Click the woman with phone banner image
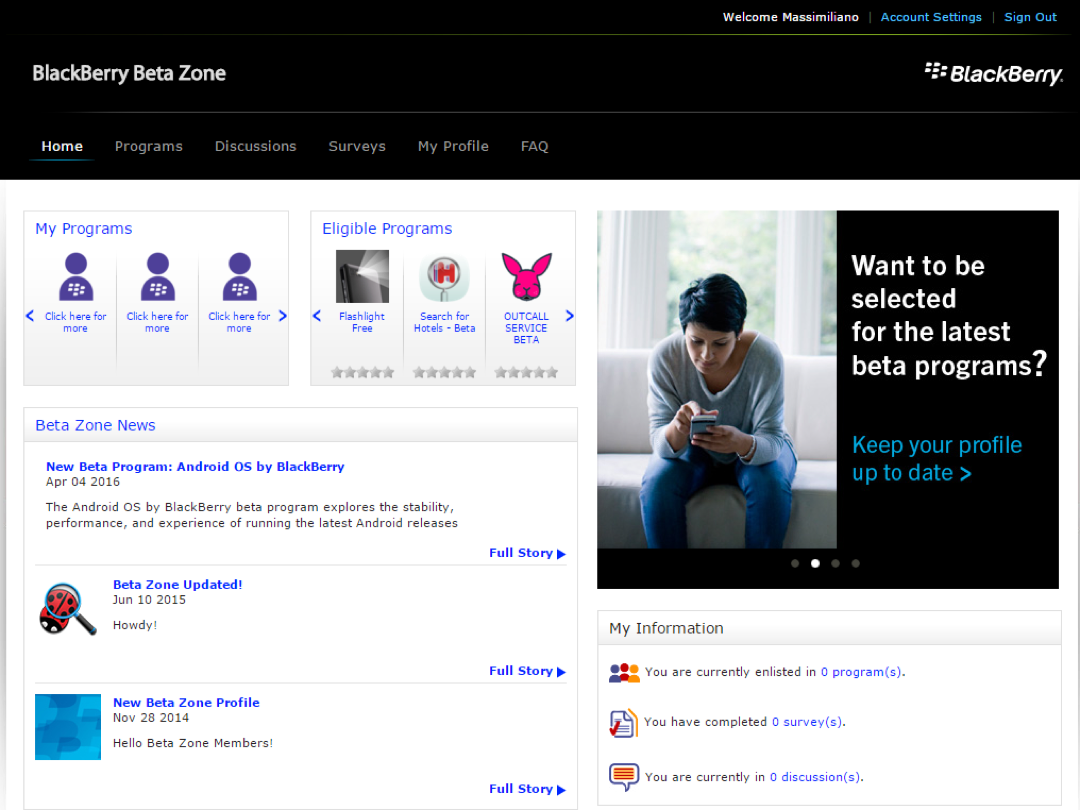Viewport: 1080px width, 810px height. click(x=717, y=380)
